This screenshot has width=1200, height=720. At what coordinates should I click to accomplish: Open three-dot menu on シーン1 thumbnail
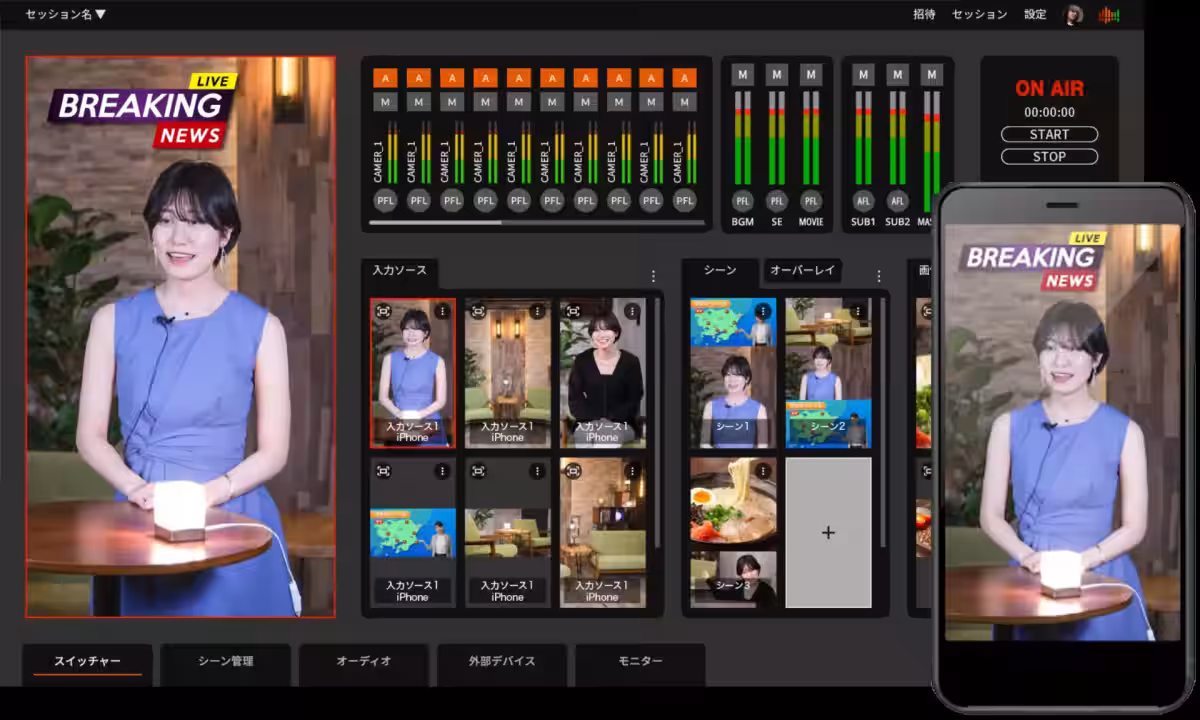click(763, 312)
